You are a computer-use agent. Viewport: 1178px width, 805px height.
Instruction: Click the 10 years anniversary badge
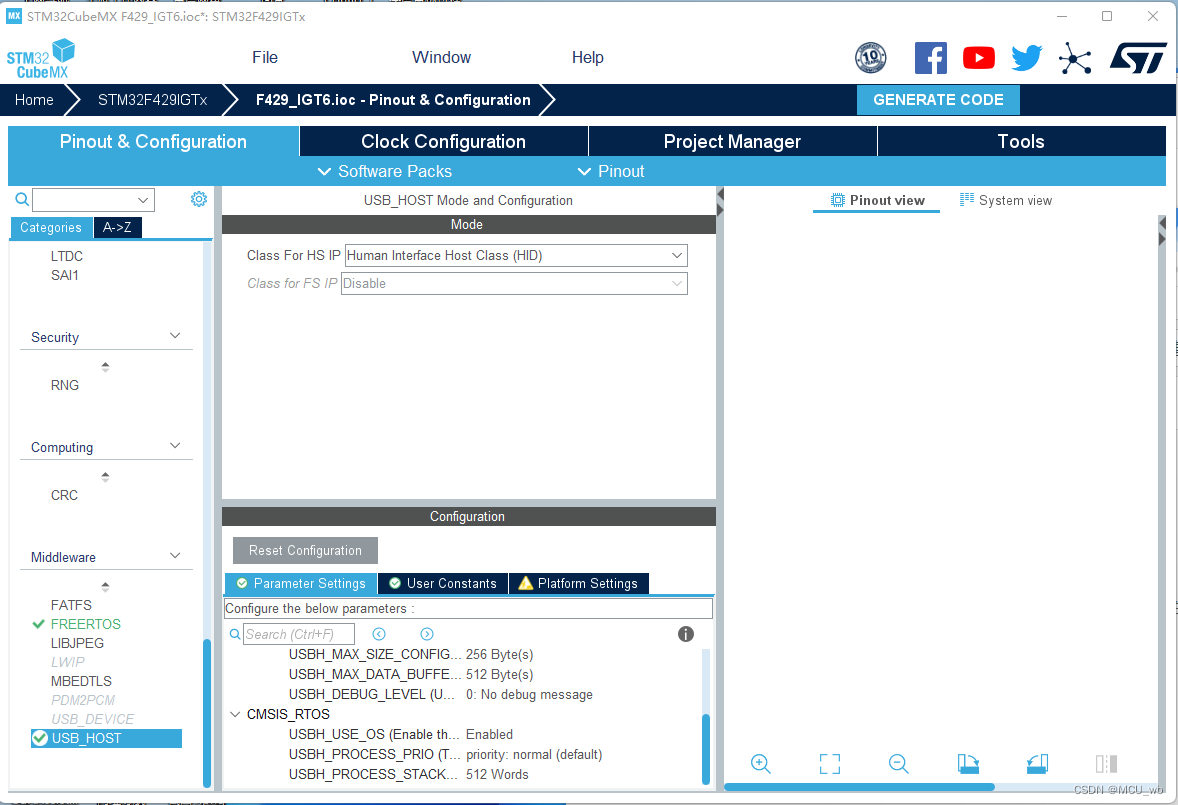871,58
